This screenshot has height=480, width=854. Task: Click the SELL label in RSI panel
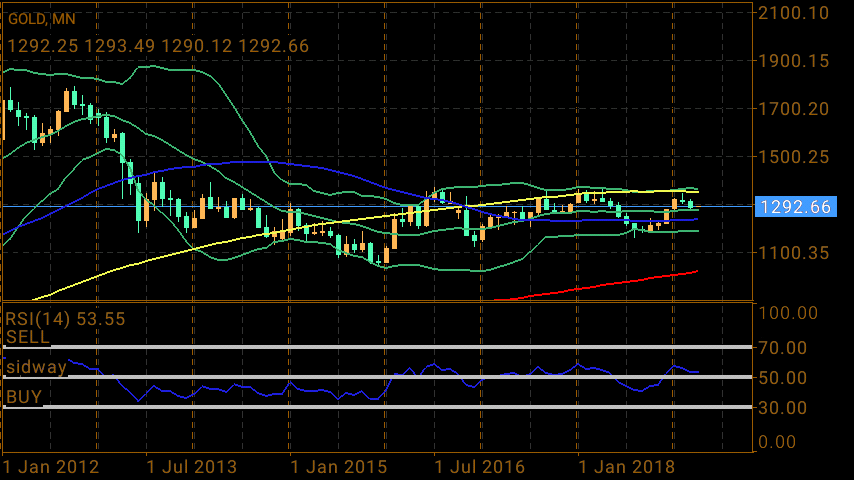(28, 337)
